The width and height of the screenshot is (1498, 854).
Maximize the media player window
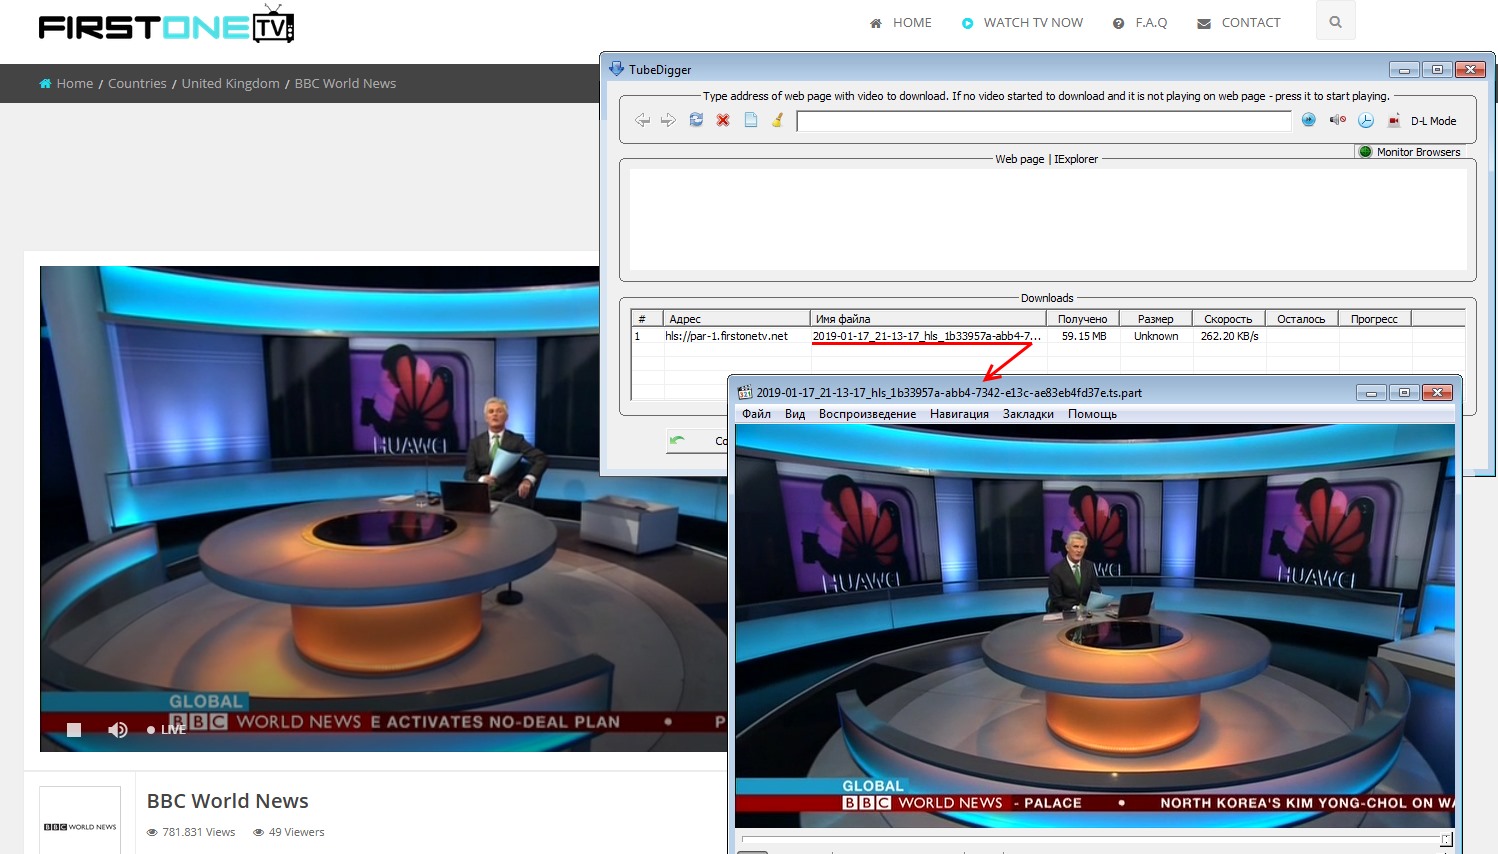coord(1404,393)
